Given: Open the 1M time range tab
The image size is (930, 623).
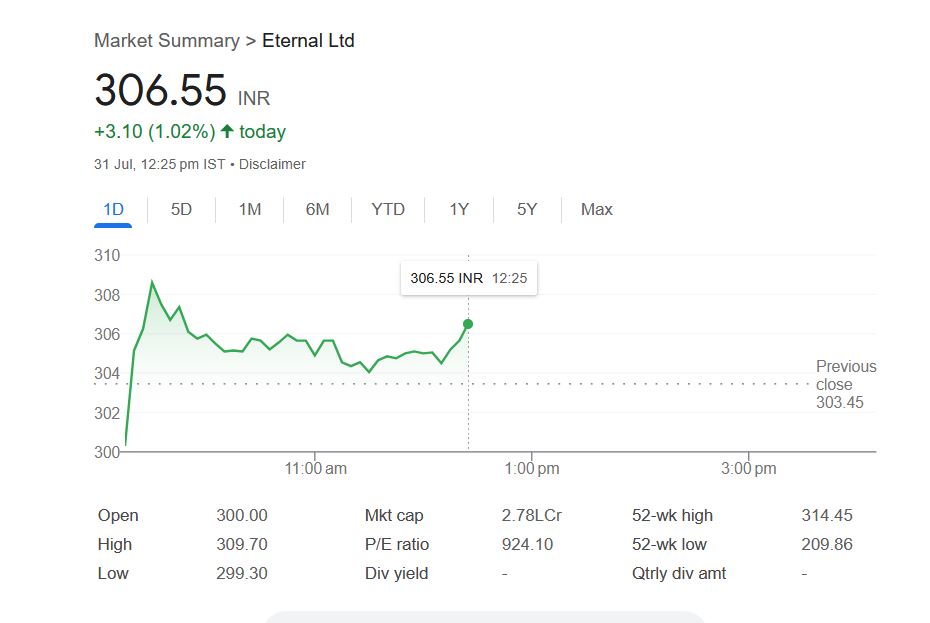Looking at the screenshot, I should (250, 209).
